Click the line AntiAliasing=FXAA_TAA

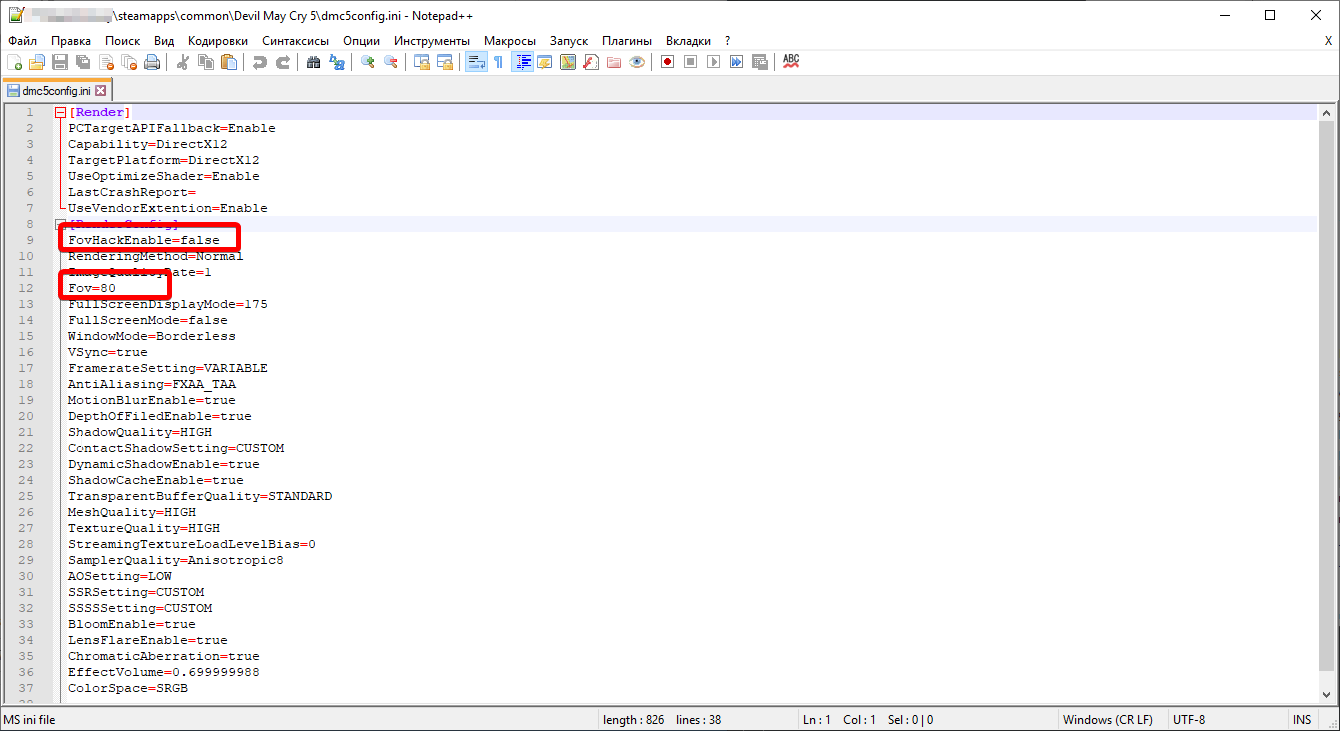click(152, 384)
